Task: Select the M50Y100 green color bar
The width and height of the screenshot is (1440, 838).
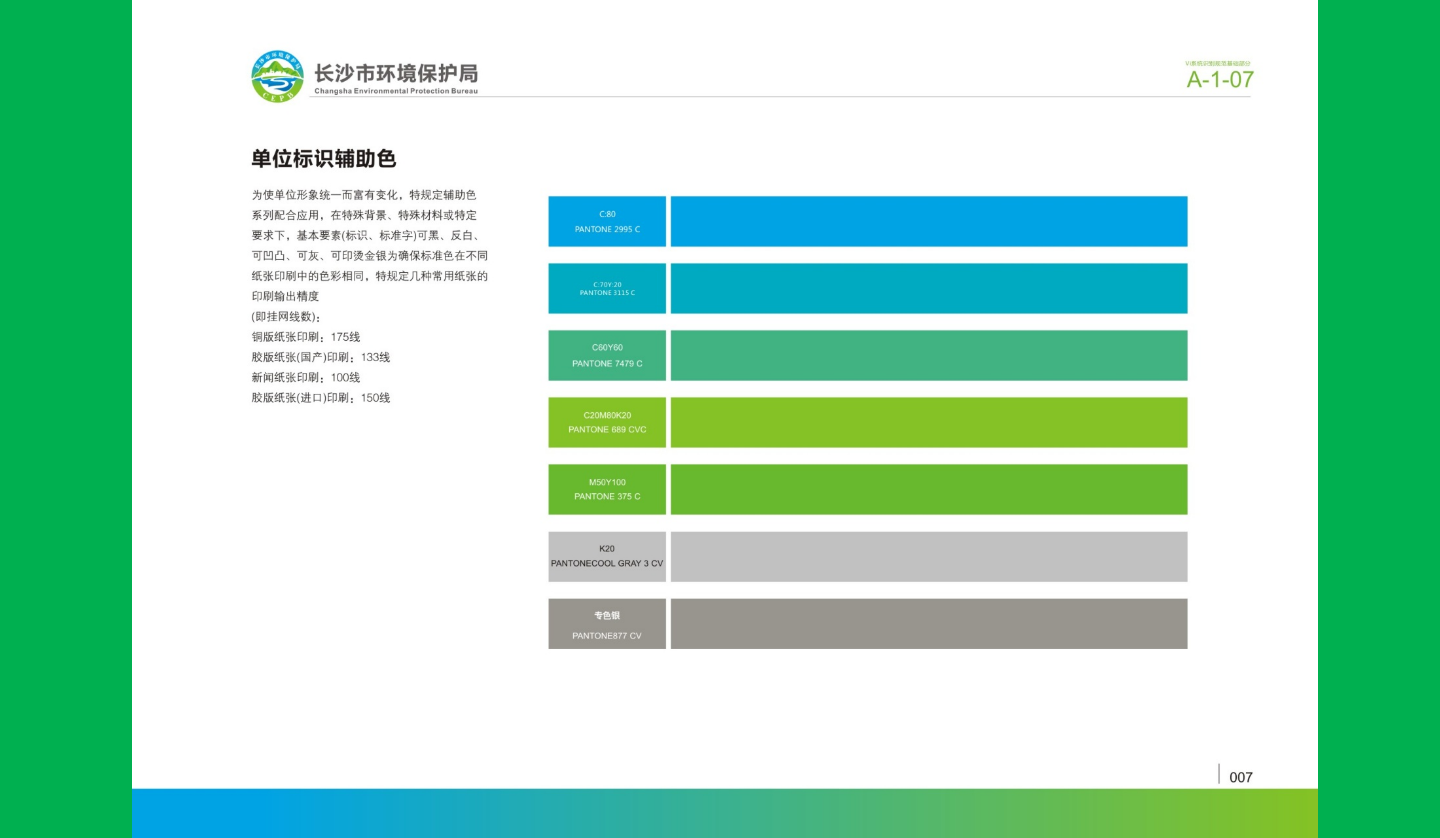Action: [928, 489]
